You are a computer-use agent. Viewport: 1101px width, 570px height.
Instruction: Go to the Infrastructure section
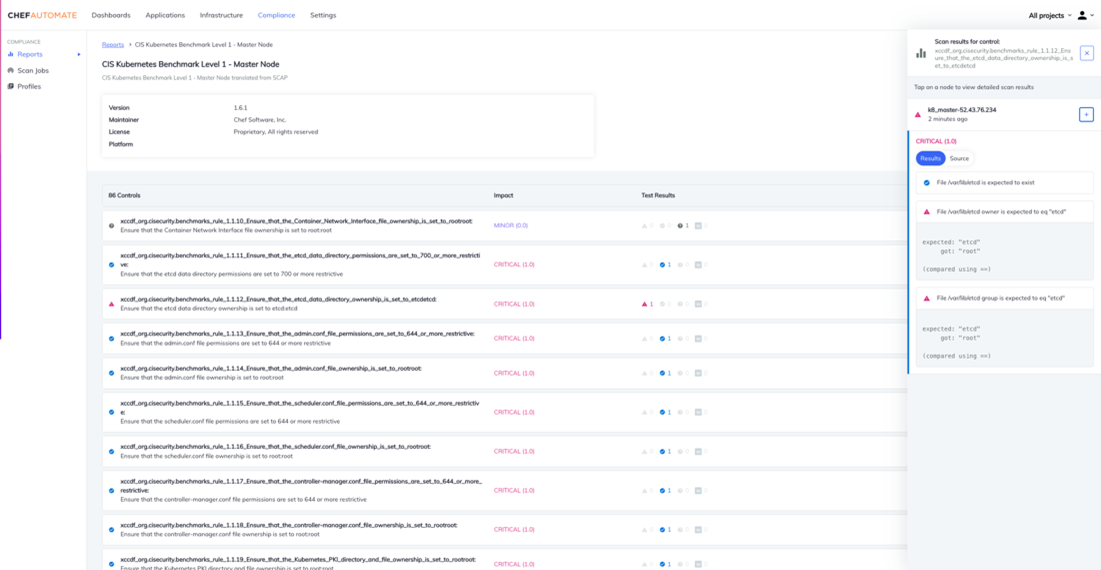coord(221,16)
